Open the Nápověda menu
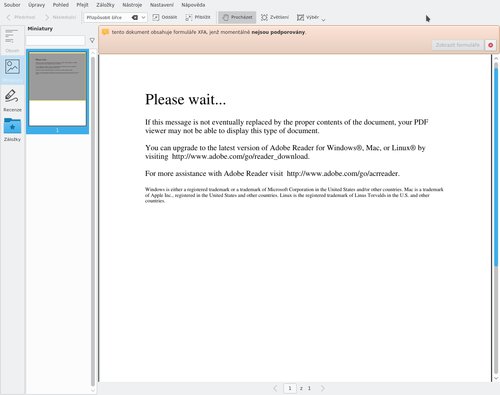 click(193, 5)
